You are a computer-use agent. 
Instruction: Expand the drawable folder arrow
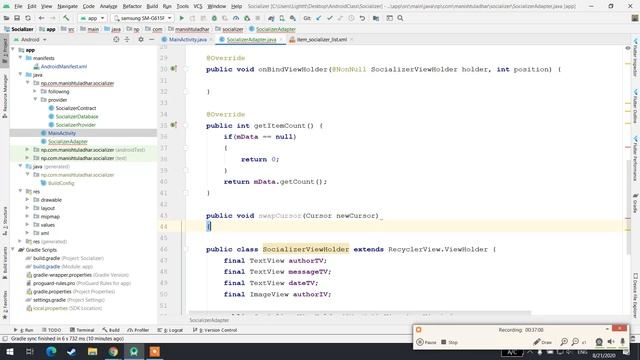click(x=28, y=200)
